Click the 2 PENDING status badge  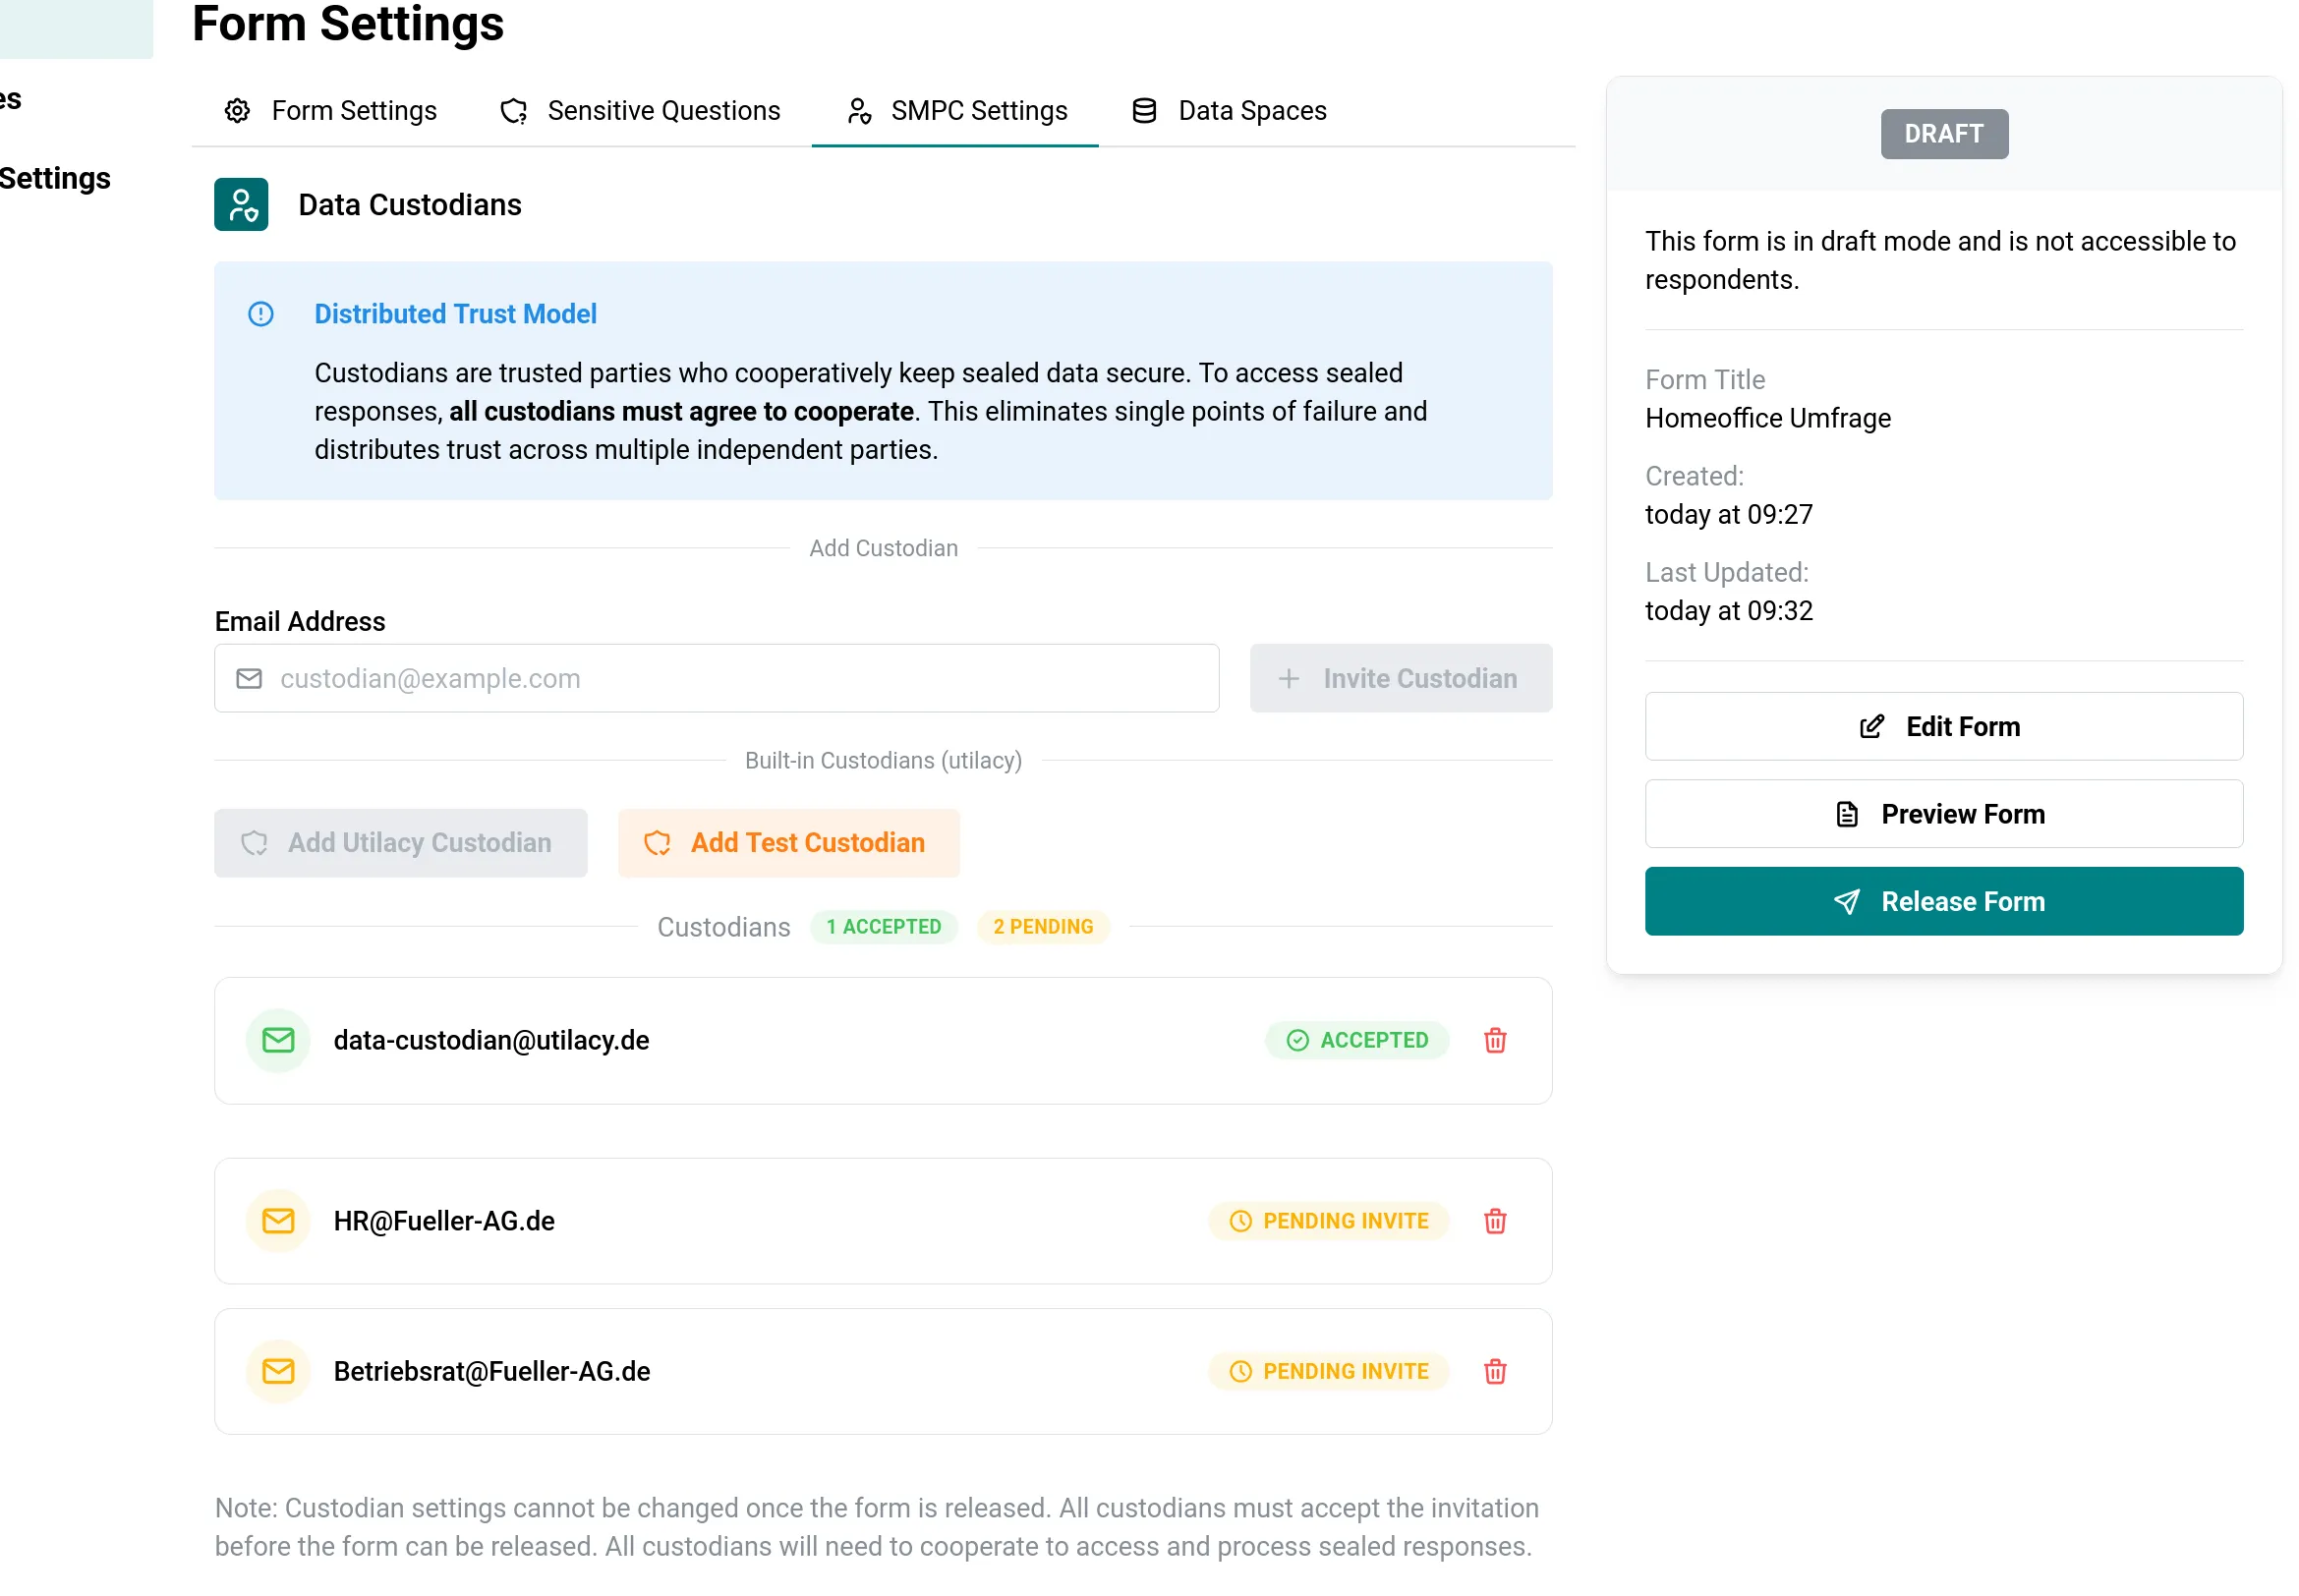click(x=1042, y=927)
